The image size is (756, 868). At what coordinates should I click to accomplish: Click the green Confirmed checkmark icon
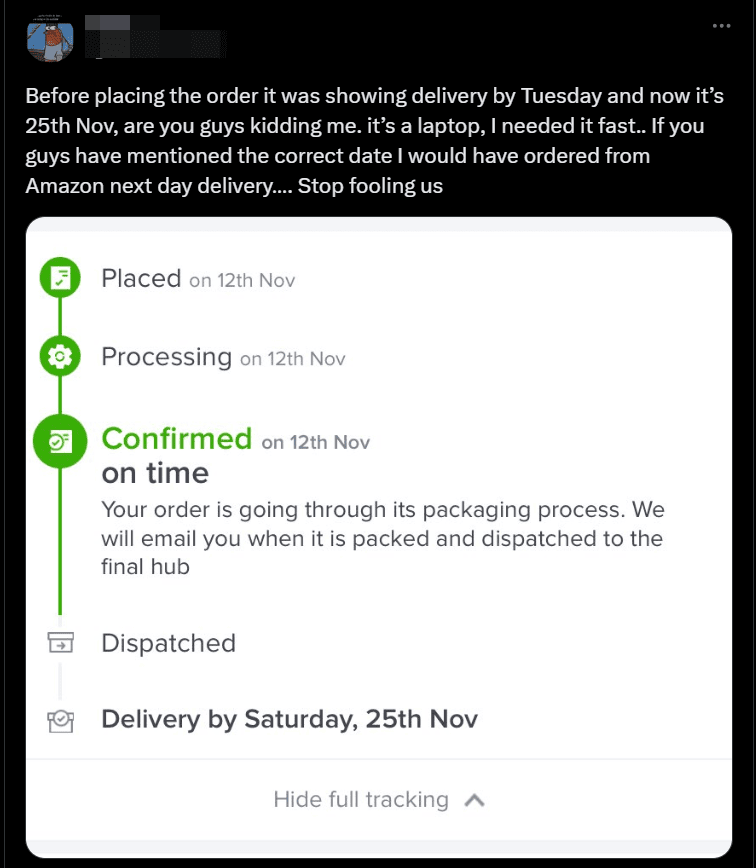[x=61, y=440]
